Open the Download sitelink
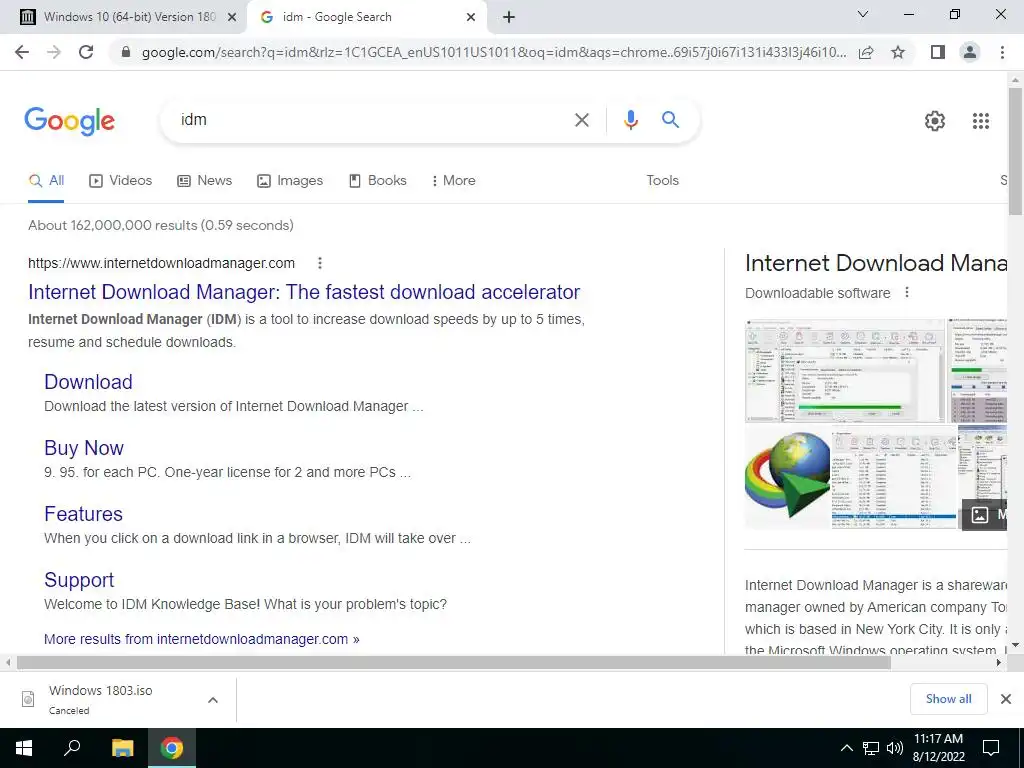 click(x=88, y=382)
